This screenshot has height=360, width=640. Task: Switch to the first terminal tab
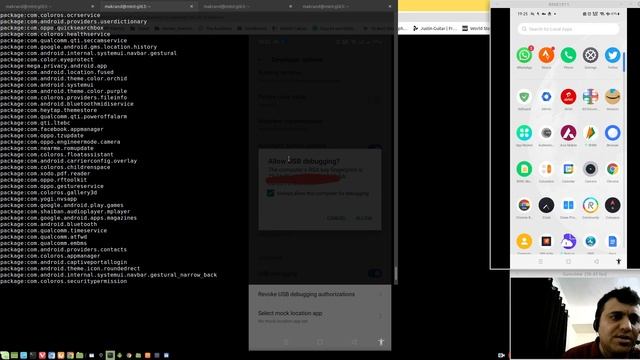tap(49, 6)
